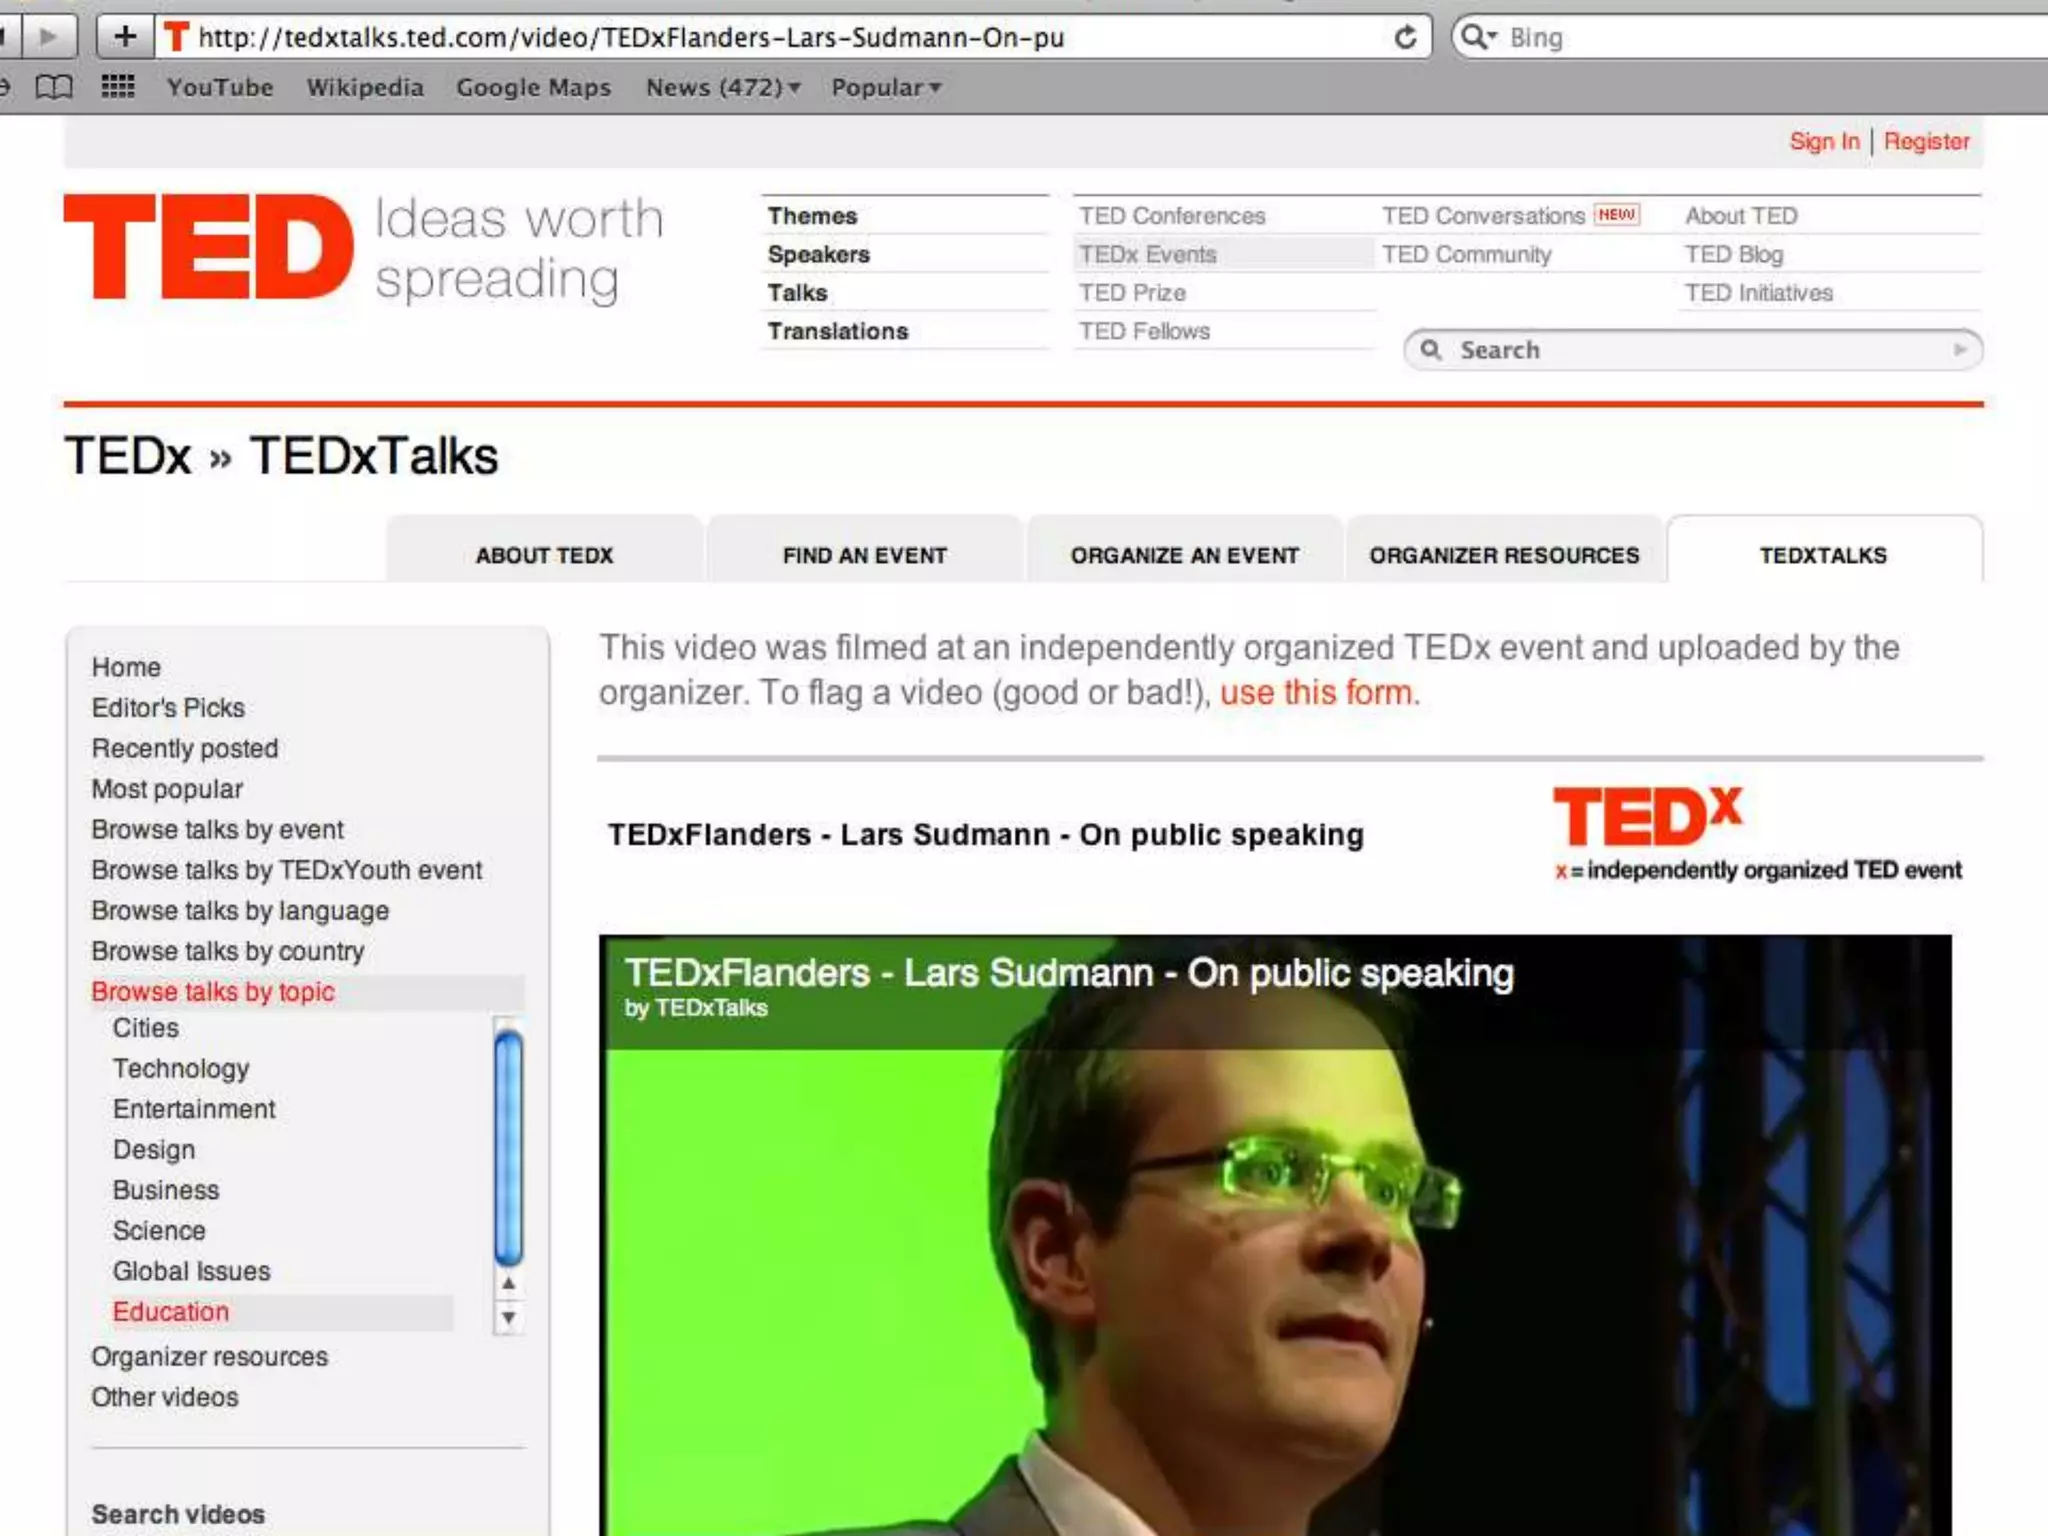
Task: Click the topic list scroll down arrow
Action: [509, 1318]
